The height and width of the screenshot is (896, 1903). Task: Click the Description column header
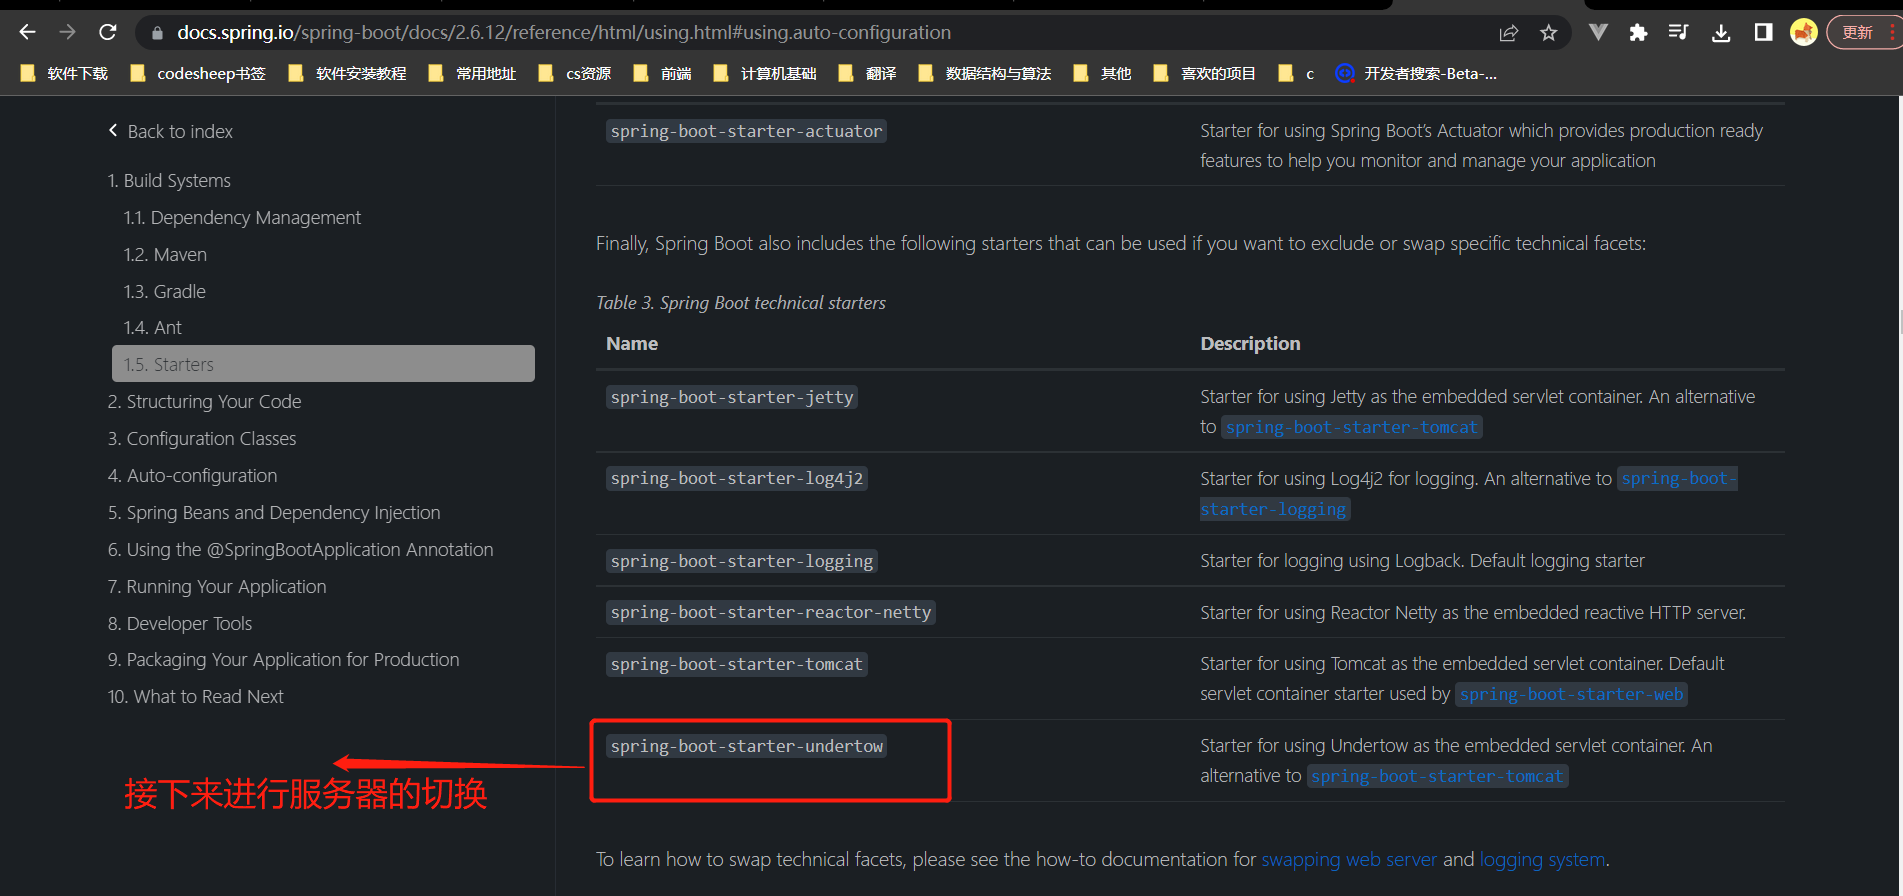(x=1250, y=343)
